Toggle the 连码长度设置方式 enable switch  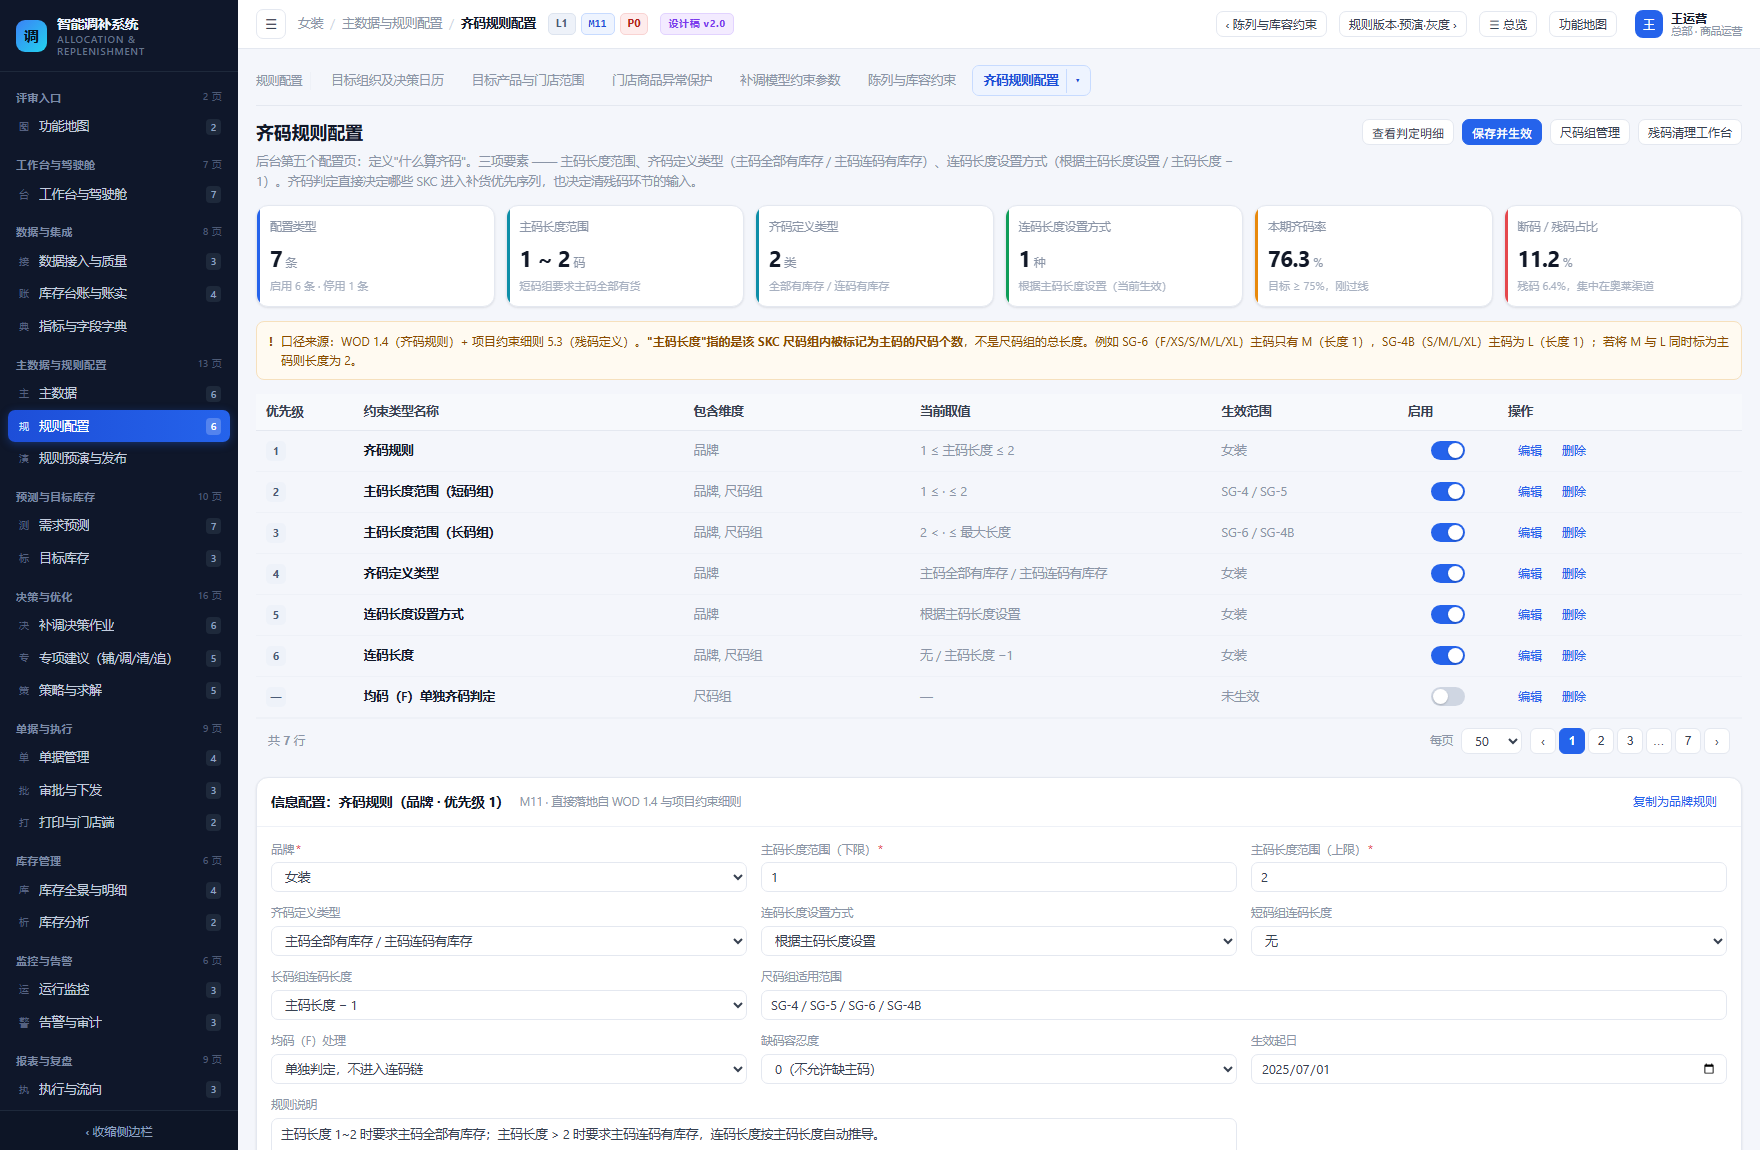coord(1447,615)
